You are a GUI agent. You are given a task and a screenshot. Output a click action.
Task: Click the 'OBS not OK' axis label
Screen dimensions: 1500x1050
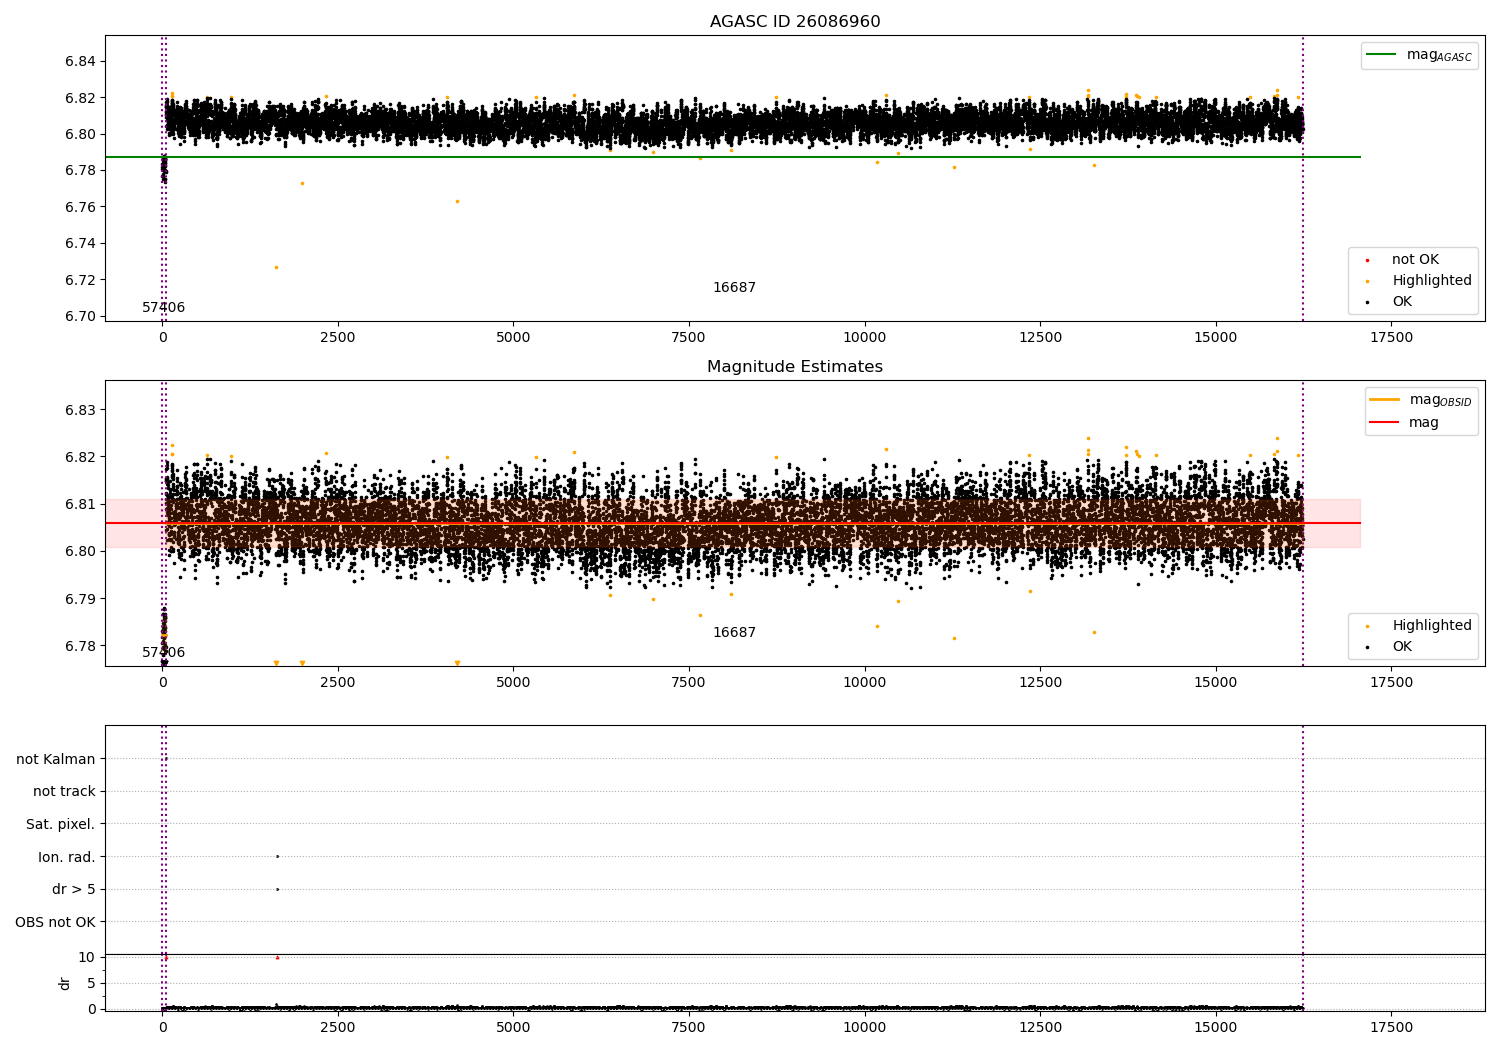pyautogui.click(x=55, y=922)
